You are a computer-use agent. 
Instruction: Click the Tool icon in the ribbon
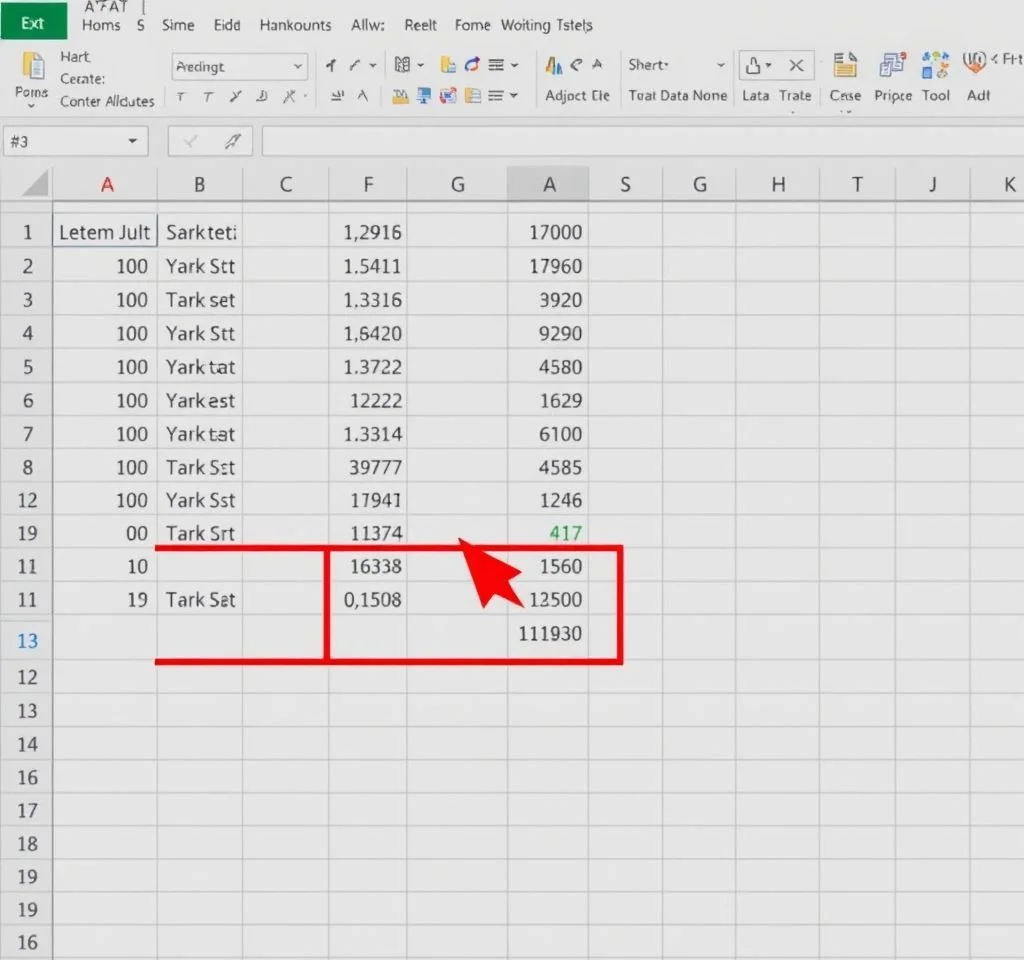coord(936,67)
